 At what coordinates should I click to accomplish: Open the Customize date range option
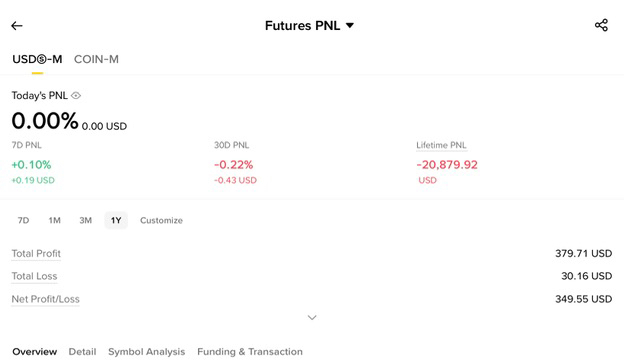[161, 220]
